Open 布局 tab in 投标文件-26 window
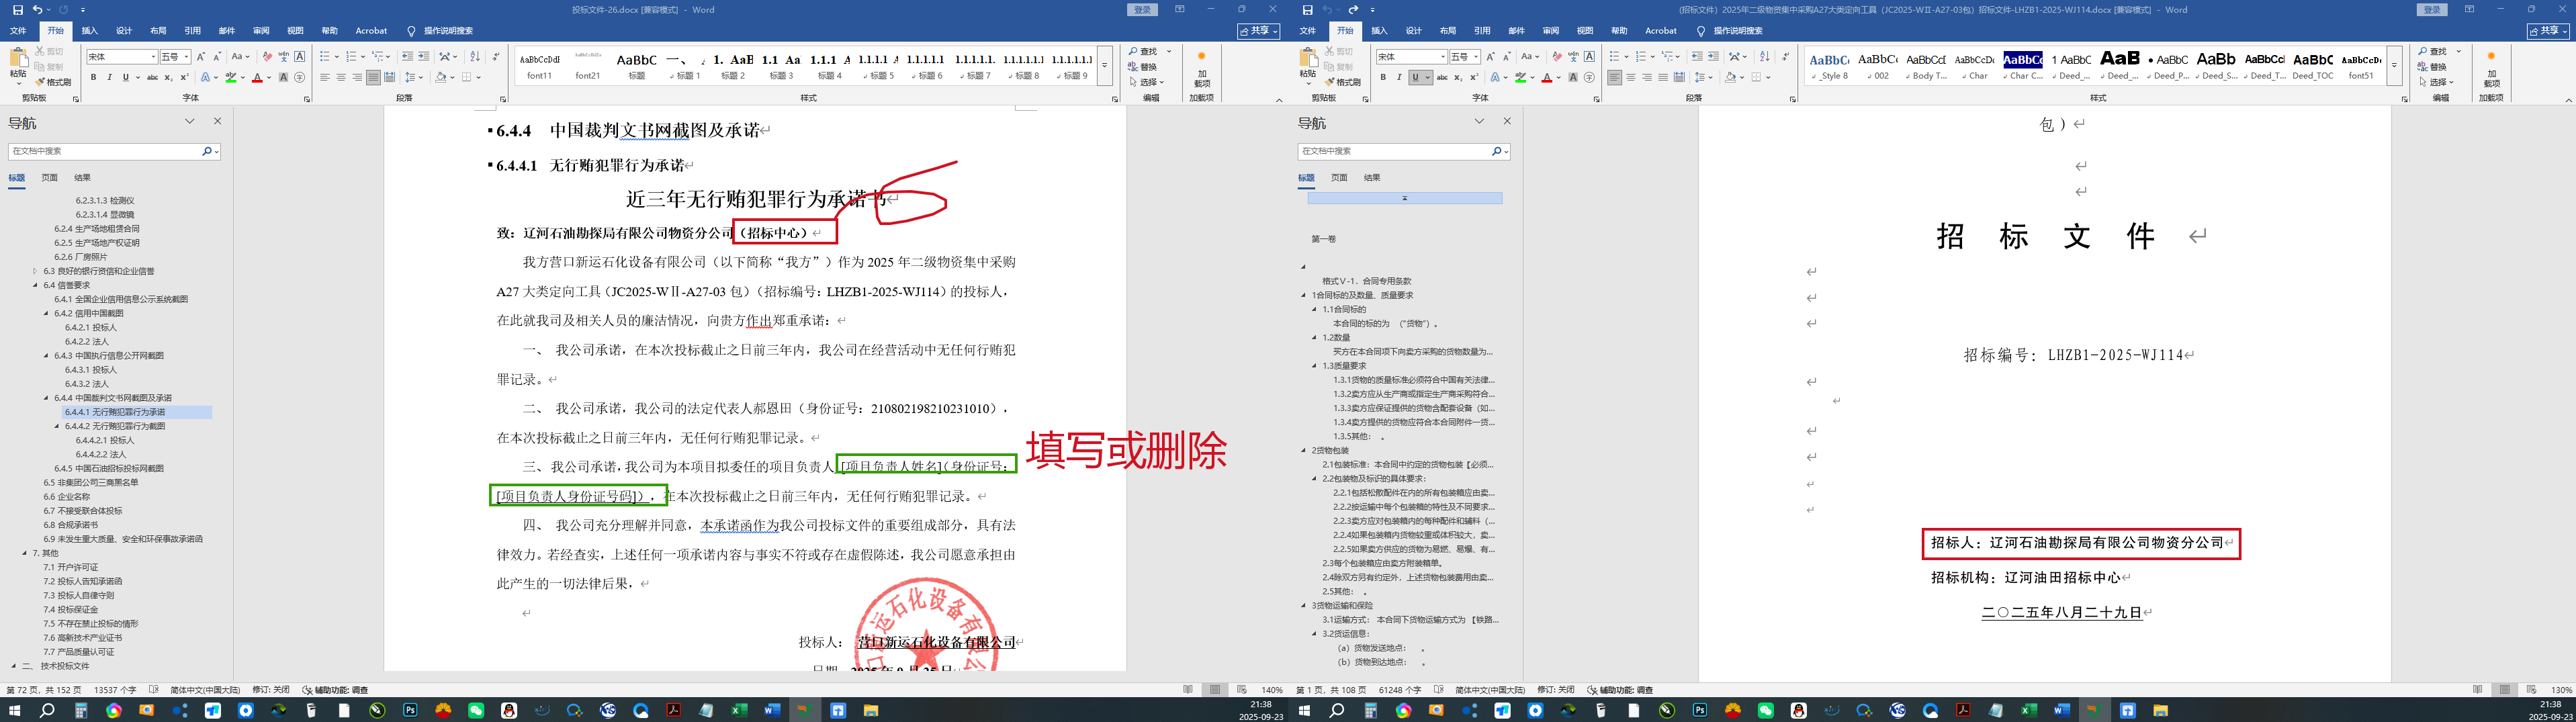The image size is (2576, 722). coord(158,31)
